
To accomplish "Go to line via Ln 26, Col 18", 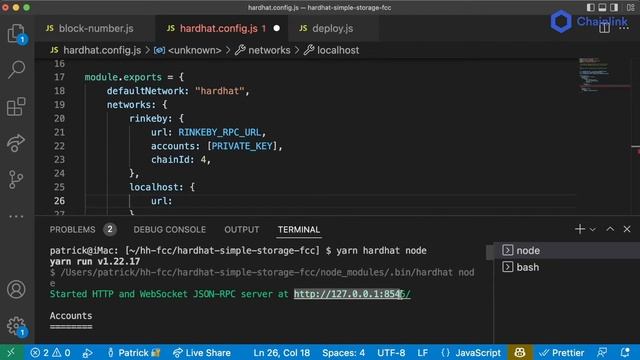I will [281, 352].
